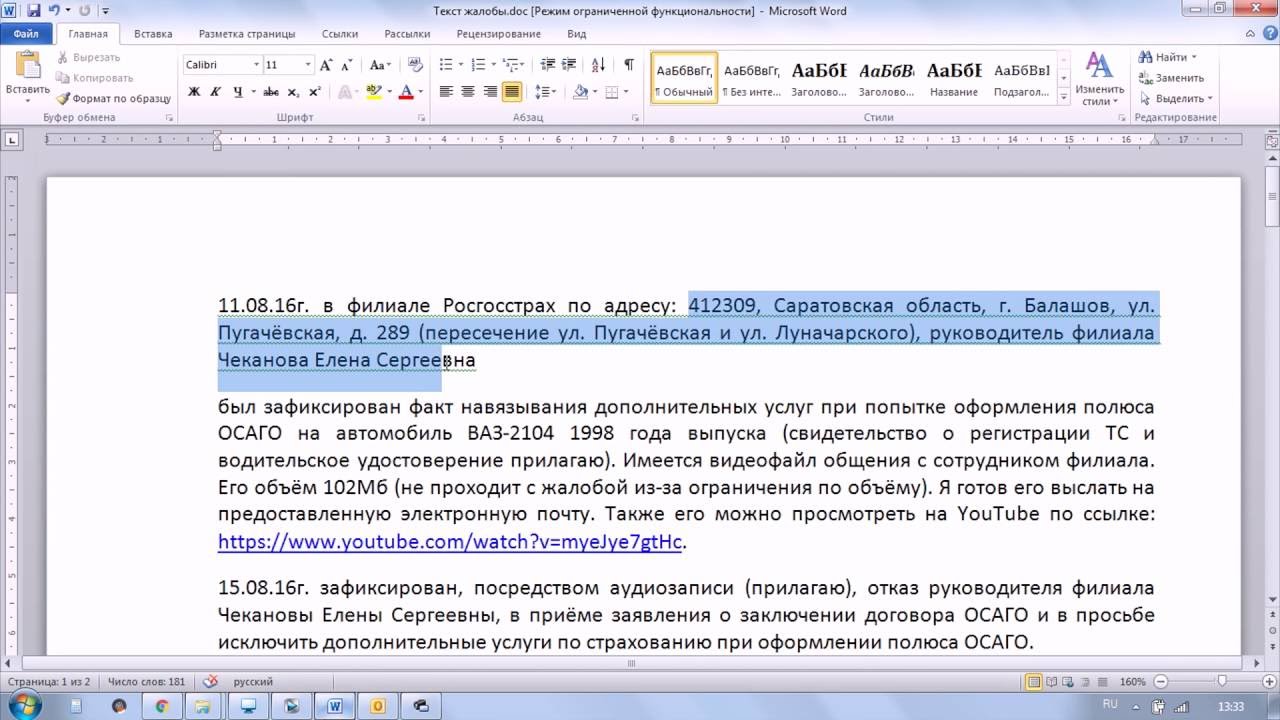The height and width of the screenshot is (720, 1280).
Task: Click the spell check icon in status bar
Action: (210, 681)
